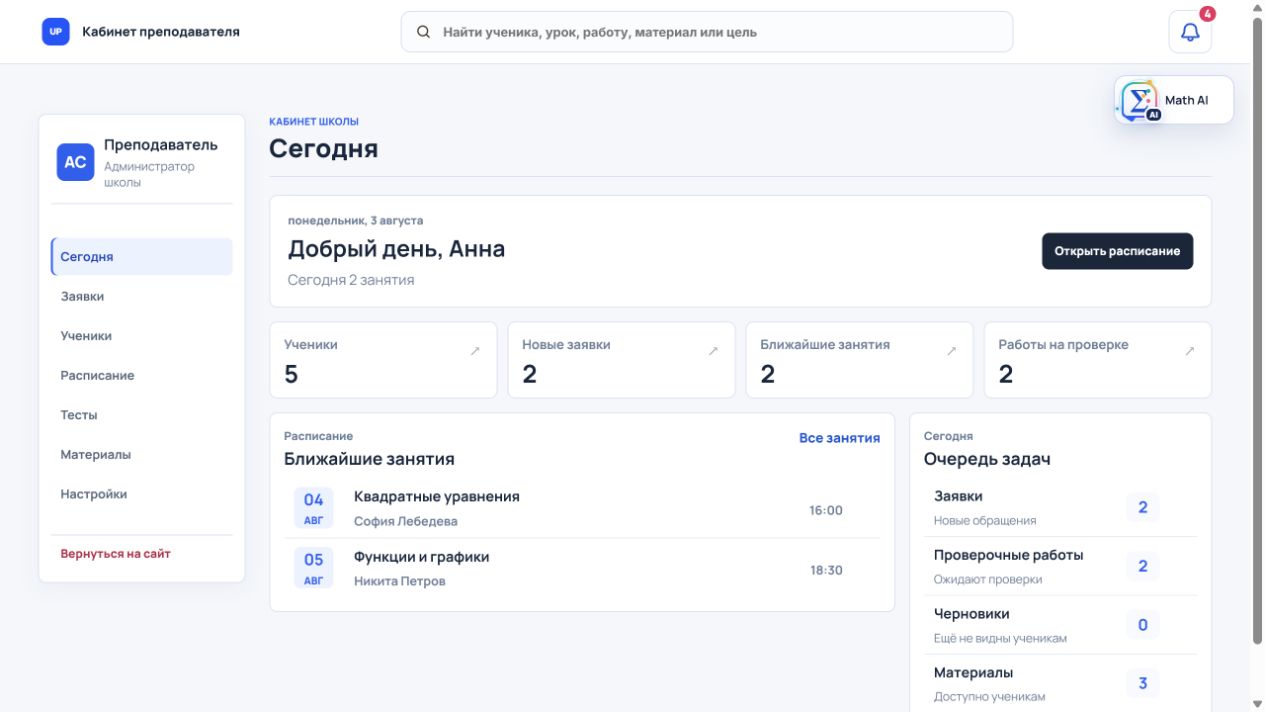Click the Добрый день, Анна greeting
Image resolution: width=1265 pixels, height=712 pixels.
click(396, 249)
